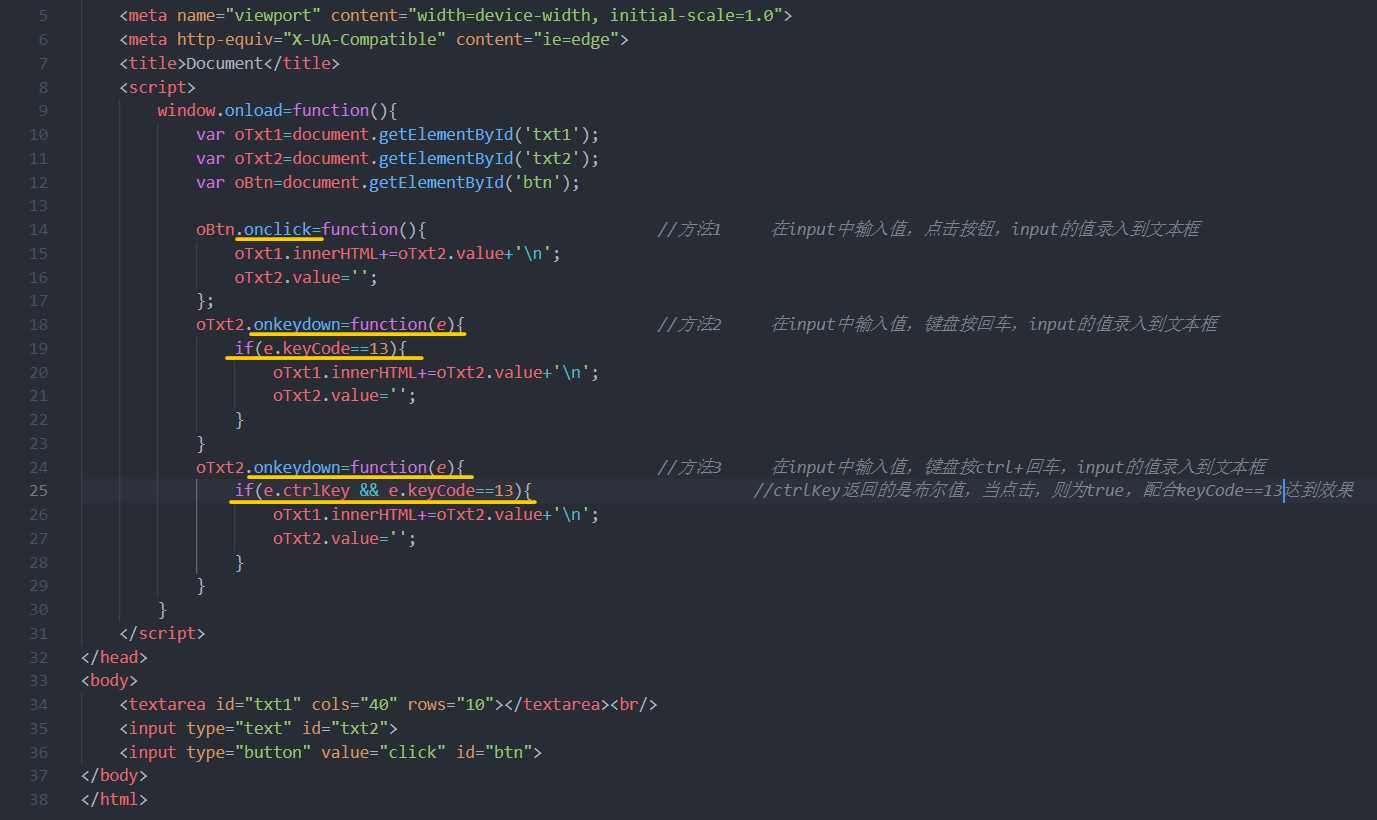Click the //方法2 comment text
The height and width of the screenshot is (820, 1377).
[690, 325]
